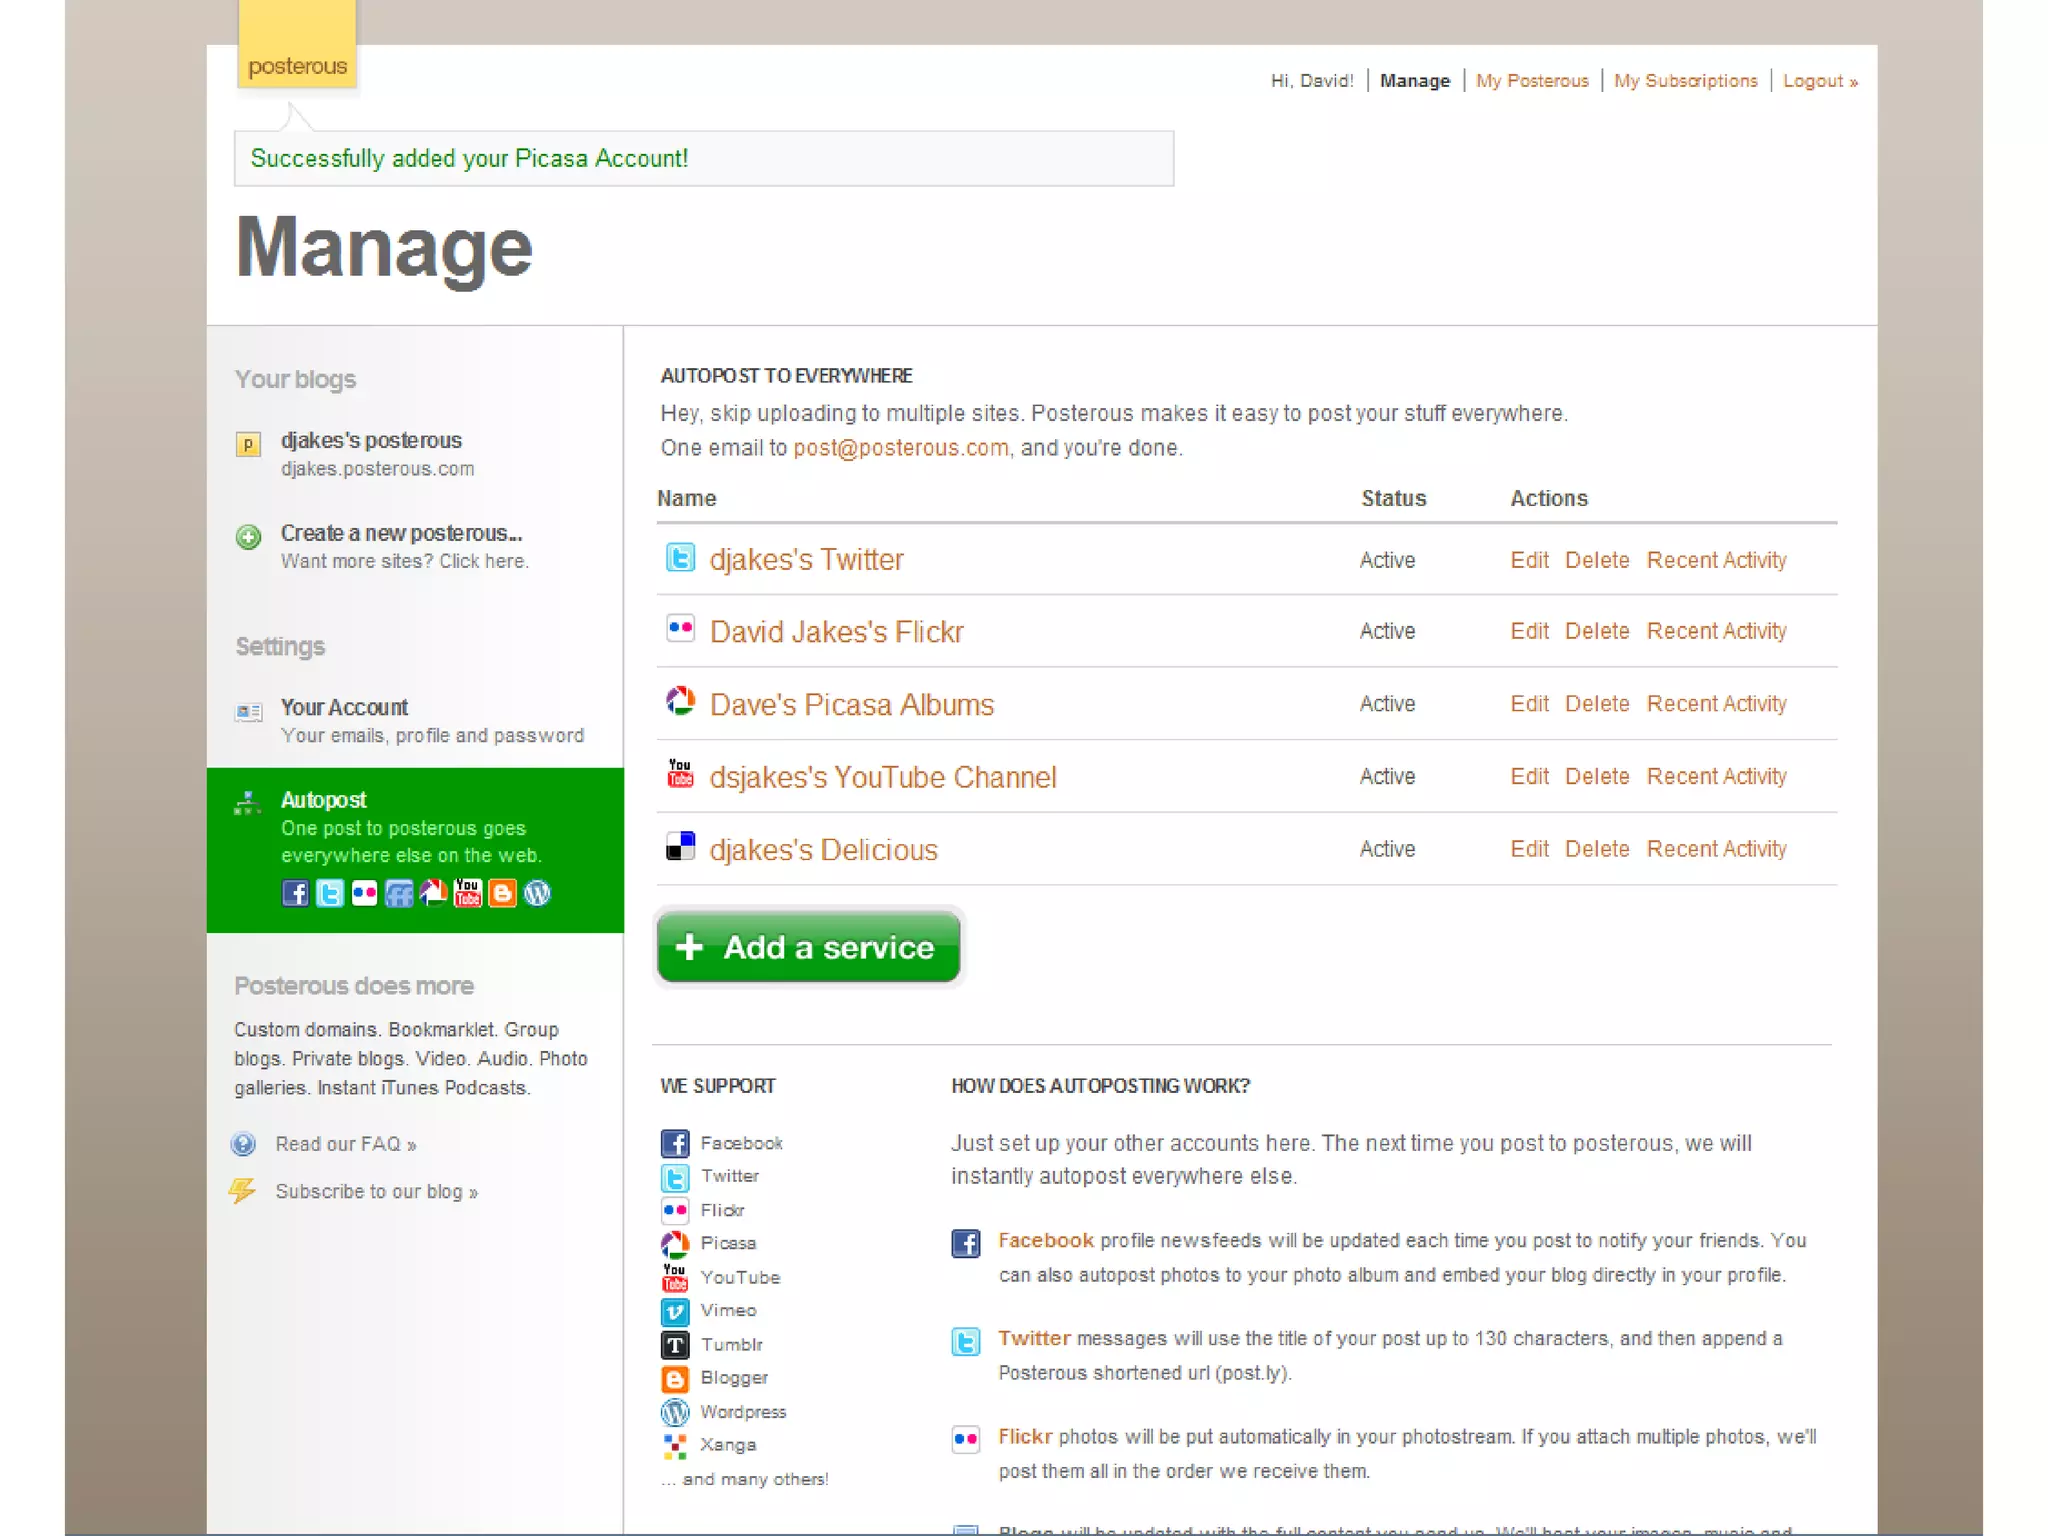Click the Blogger icon in Autopost sidebar panel
Viewport: 2048px width, 1536px height.
point(502,893)
